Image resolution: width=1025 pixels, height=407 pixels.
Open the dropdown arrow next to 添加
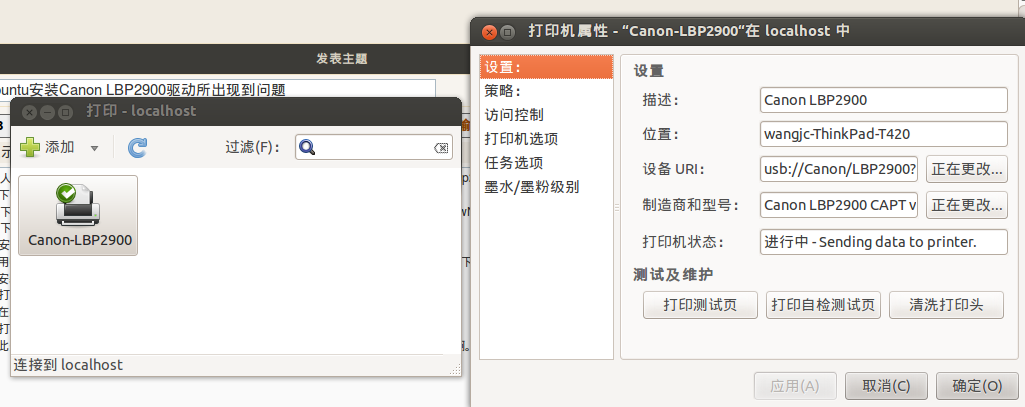(94, 148)
